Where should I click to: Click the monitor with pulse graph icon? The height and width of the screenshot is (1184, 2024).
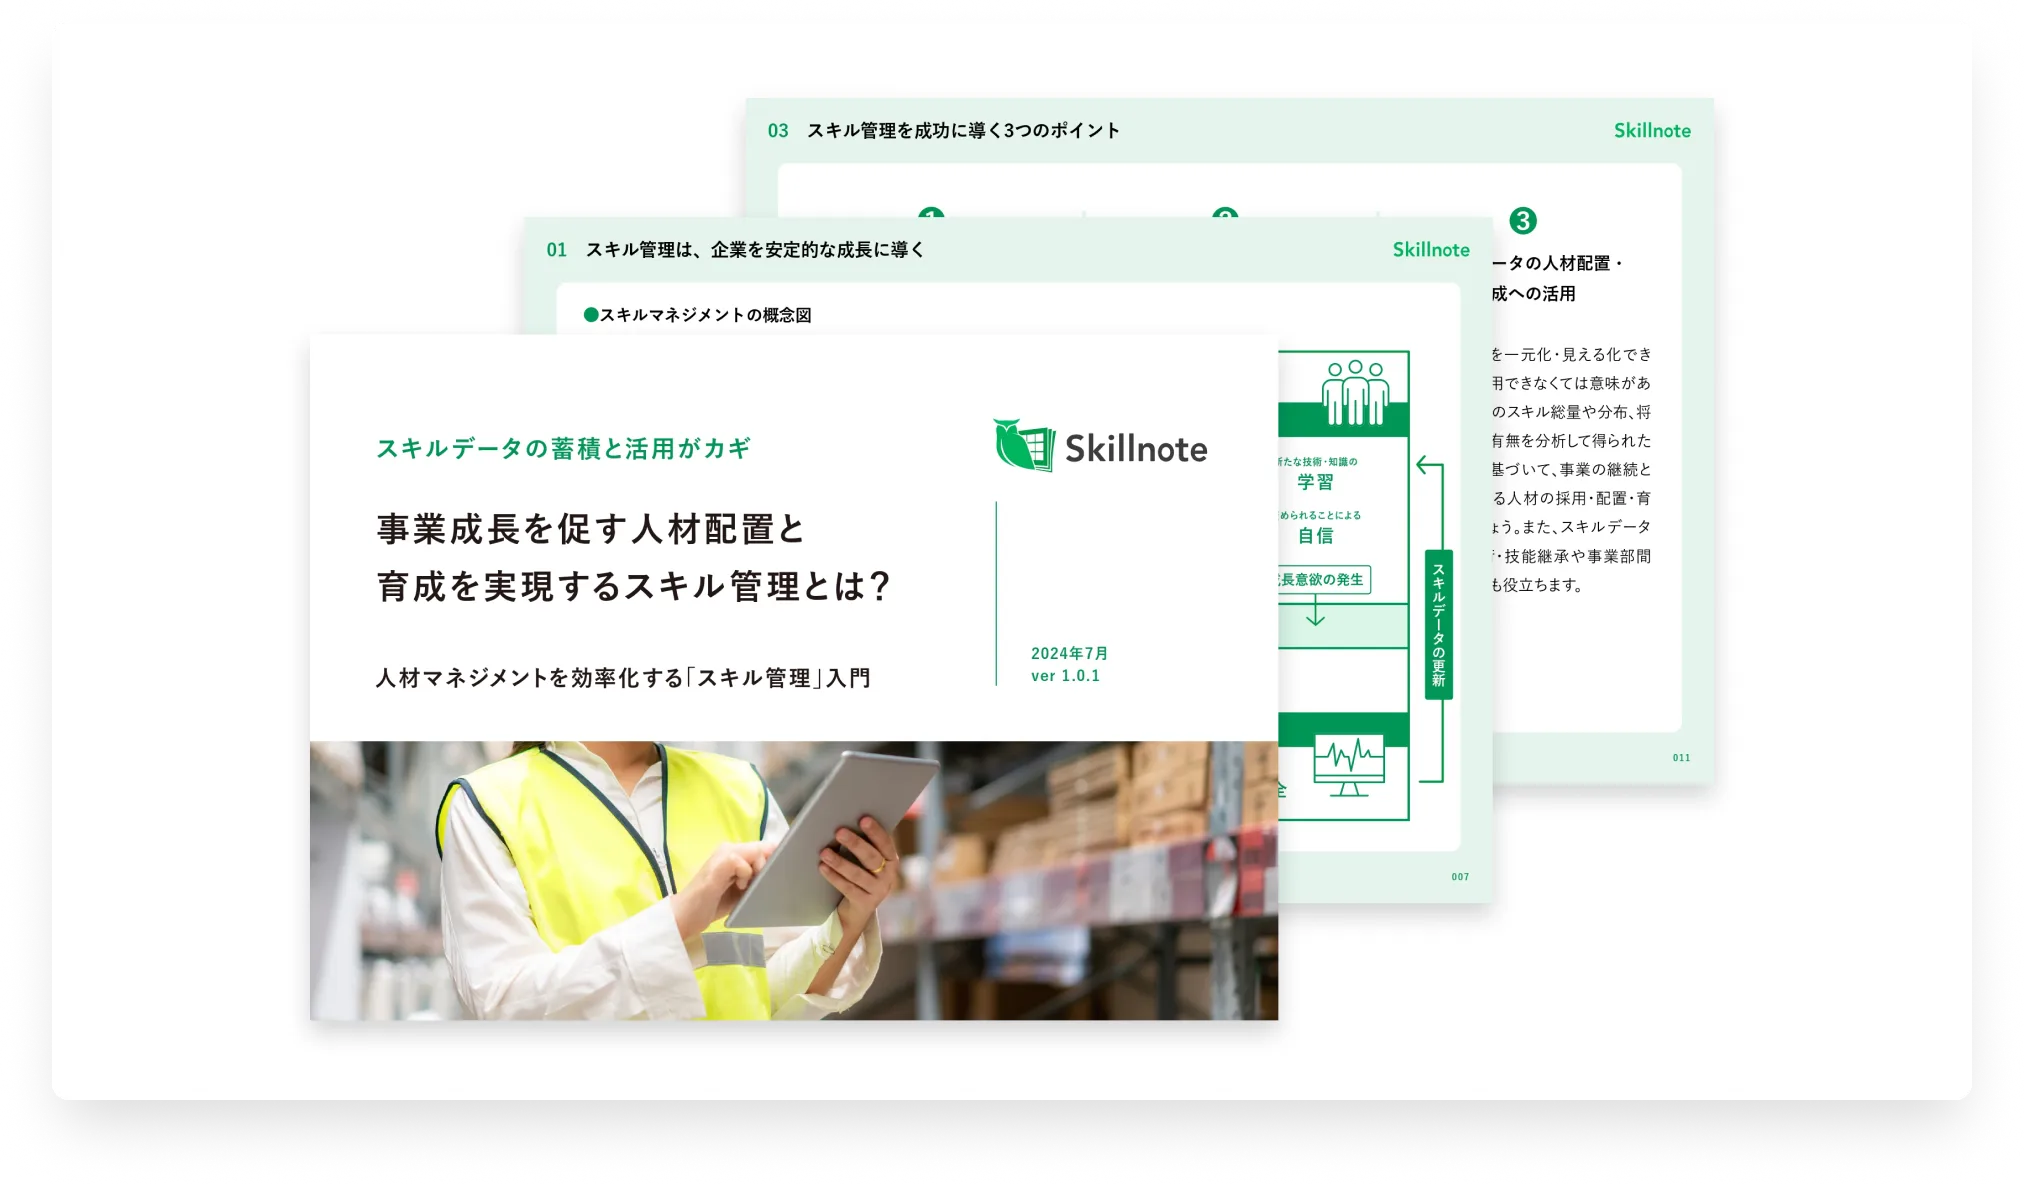pyautogui.click(x=1349, y=764)
